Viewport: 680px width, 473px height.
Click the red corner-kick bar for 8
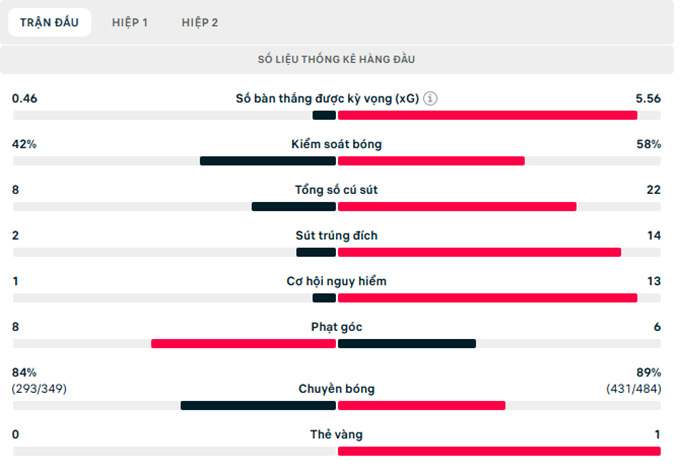pos(243,344)
